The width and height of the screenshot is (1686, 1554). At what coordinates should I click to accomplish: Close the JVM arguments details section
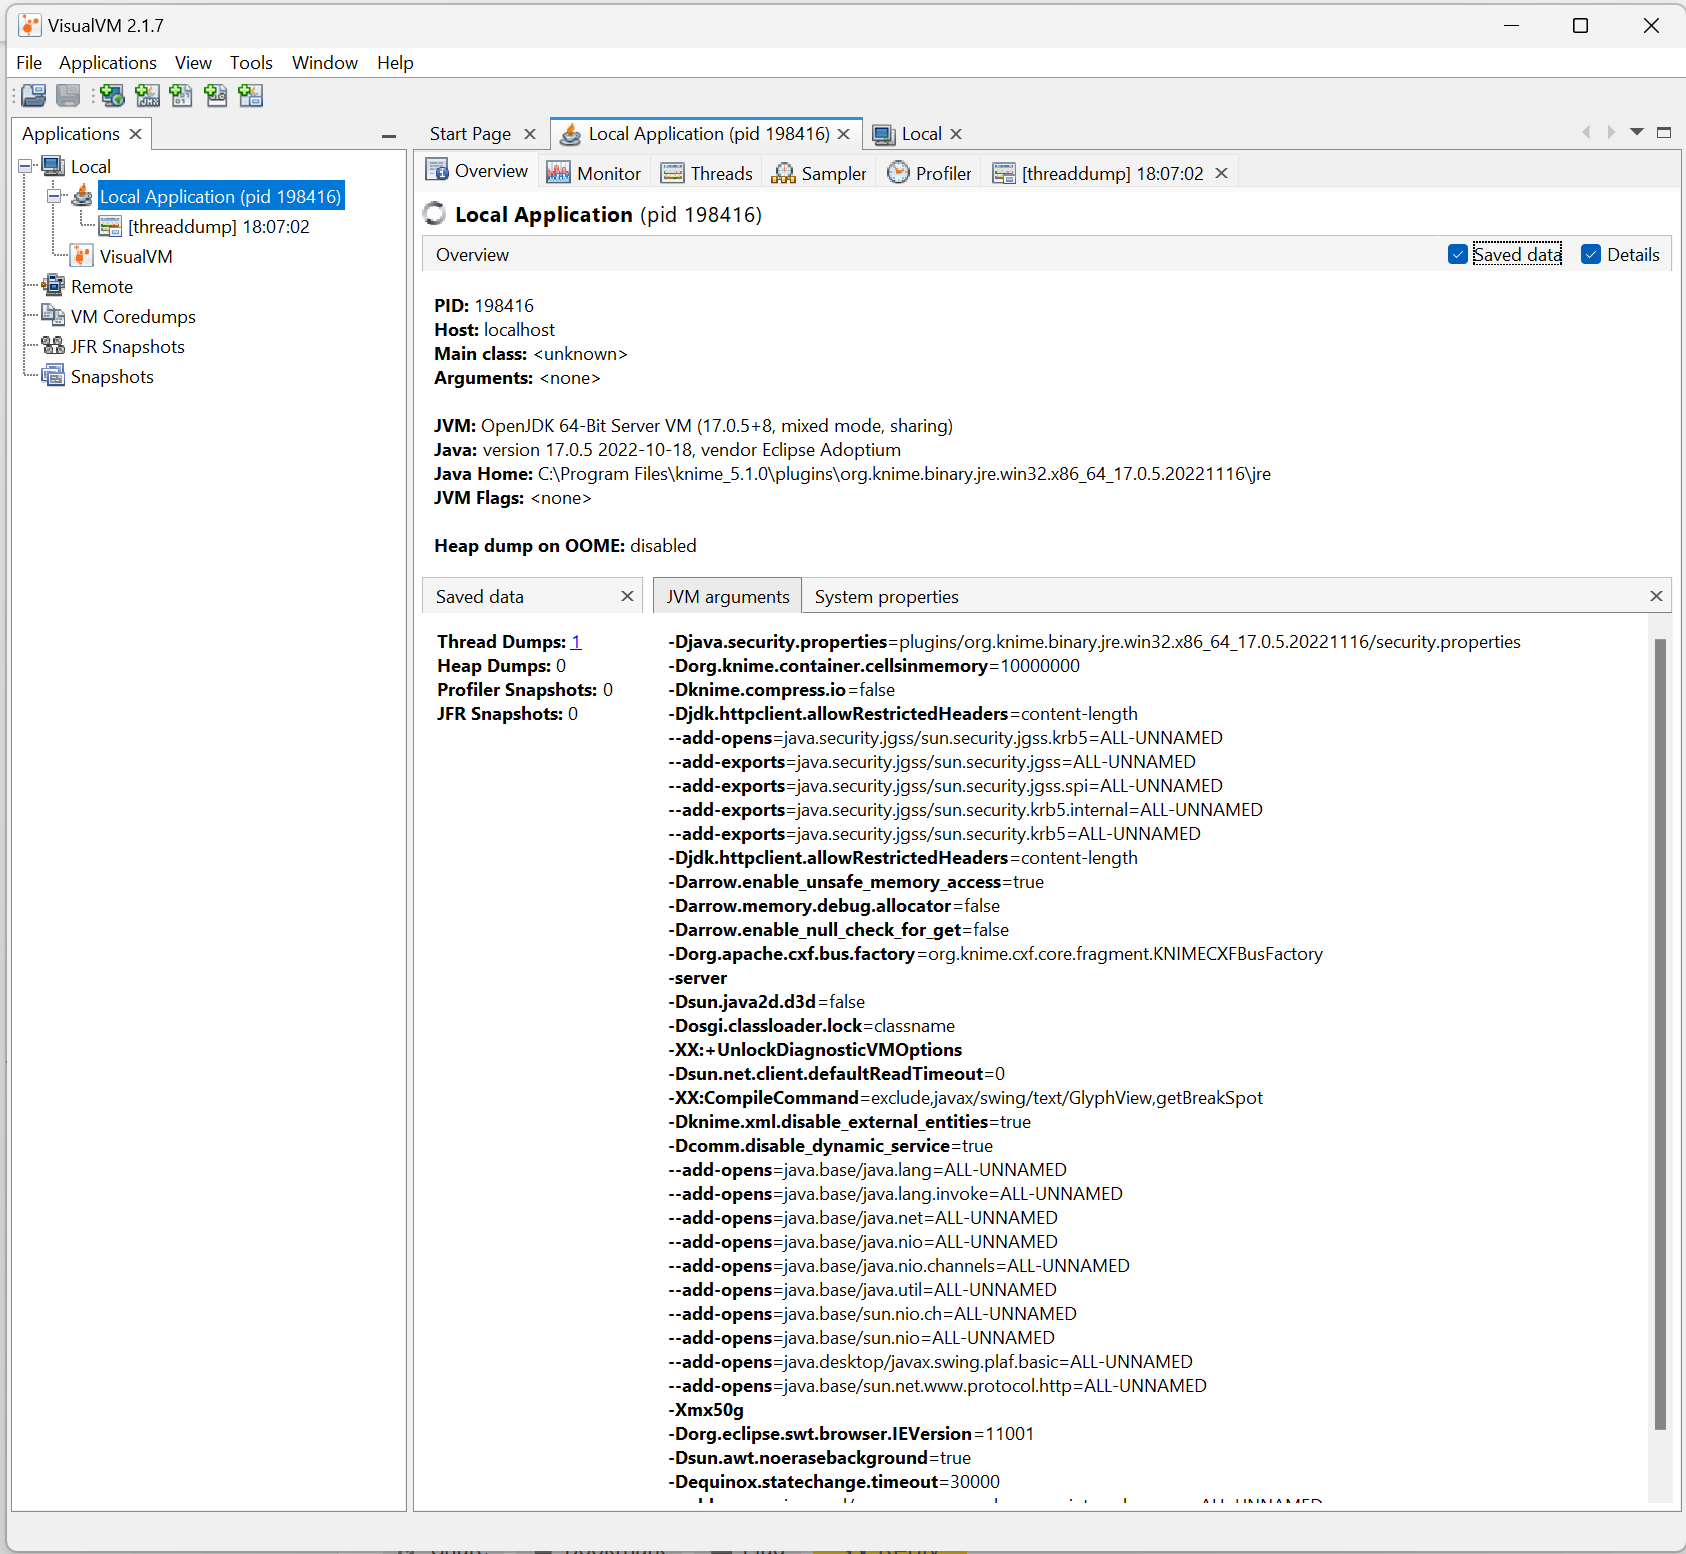click(1656, 596)
